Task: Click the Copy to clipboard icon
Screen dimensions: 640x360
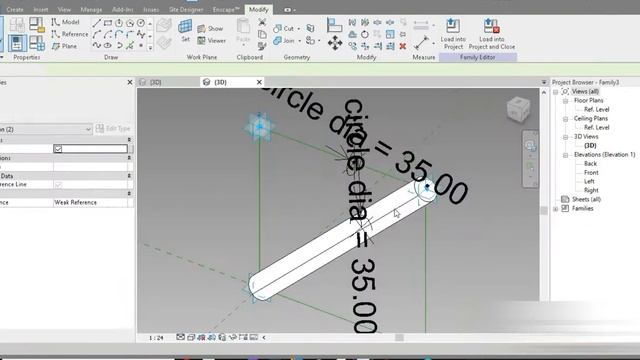Action: (262, 34)
